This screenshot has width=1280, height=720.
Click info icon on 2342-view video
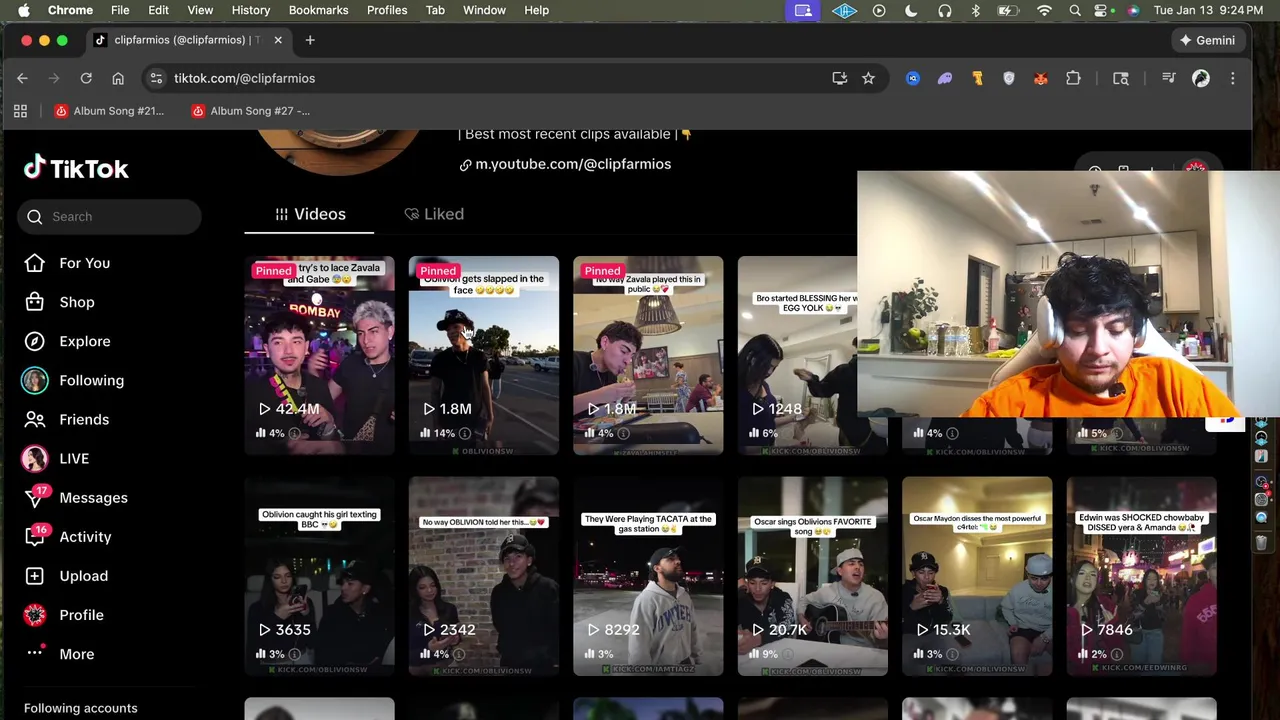(x=459, y=654)
